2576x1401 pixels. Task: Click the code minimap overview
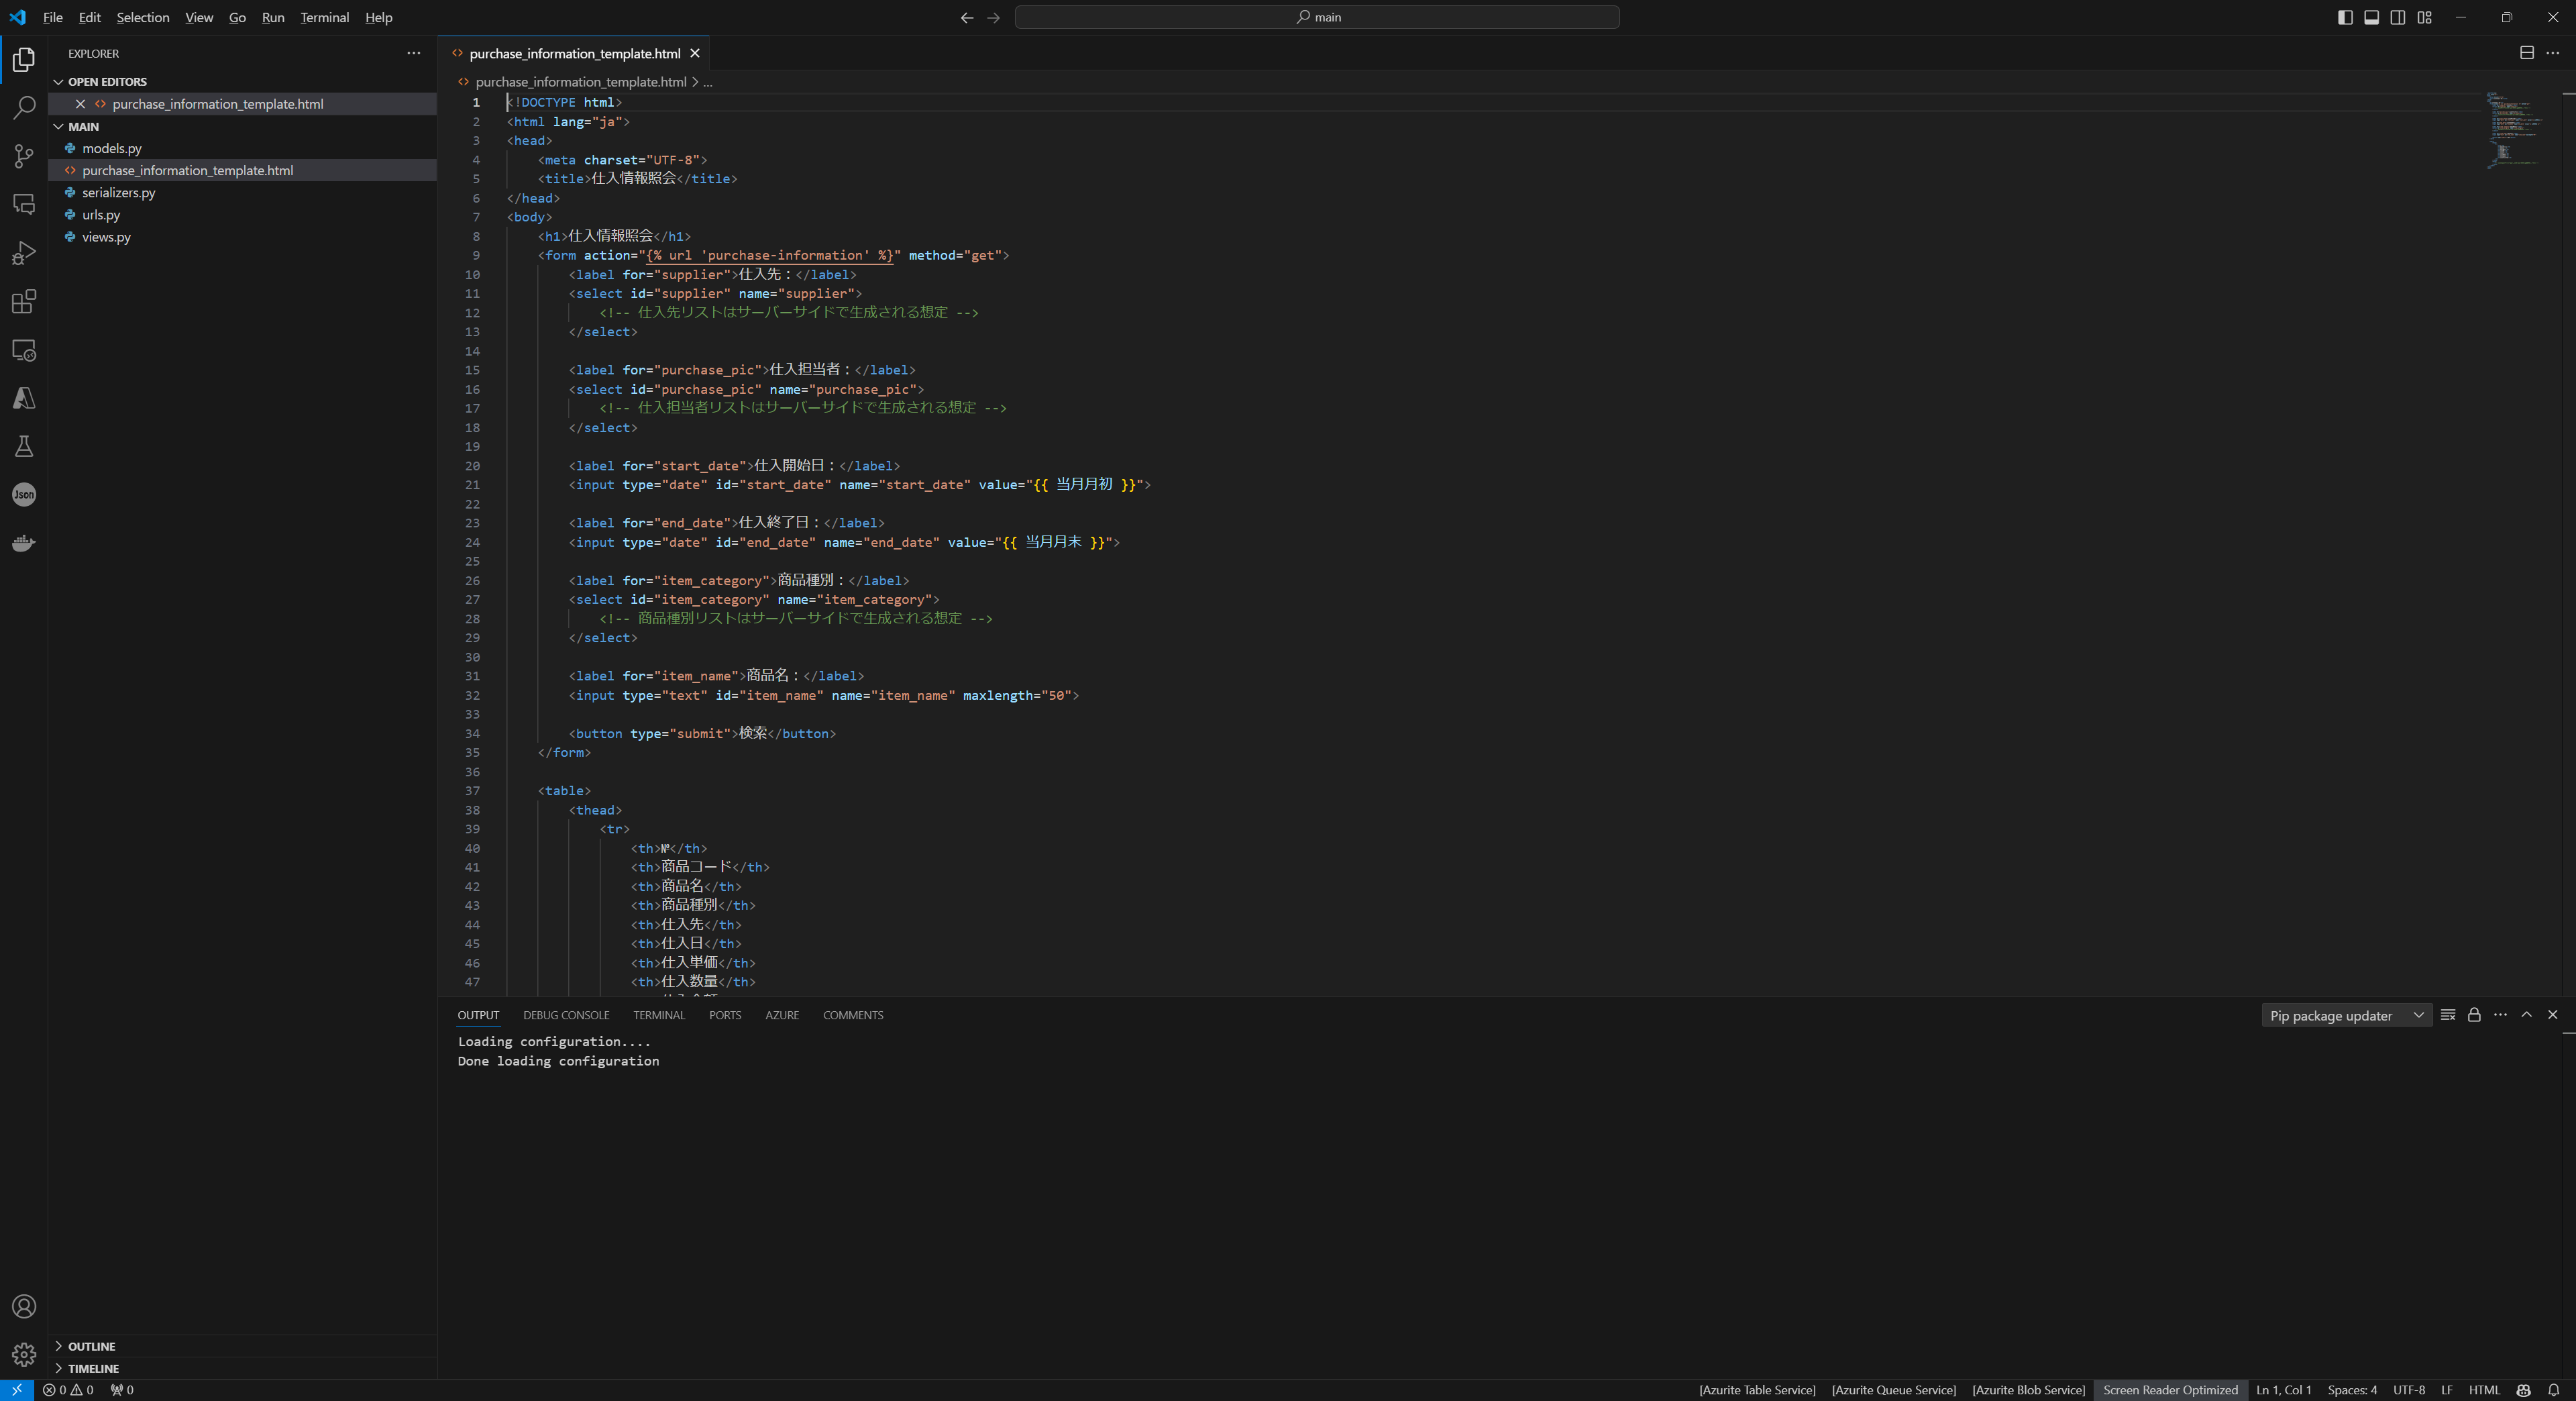point(2512,130)
